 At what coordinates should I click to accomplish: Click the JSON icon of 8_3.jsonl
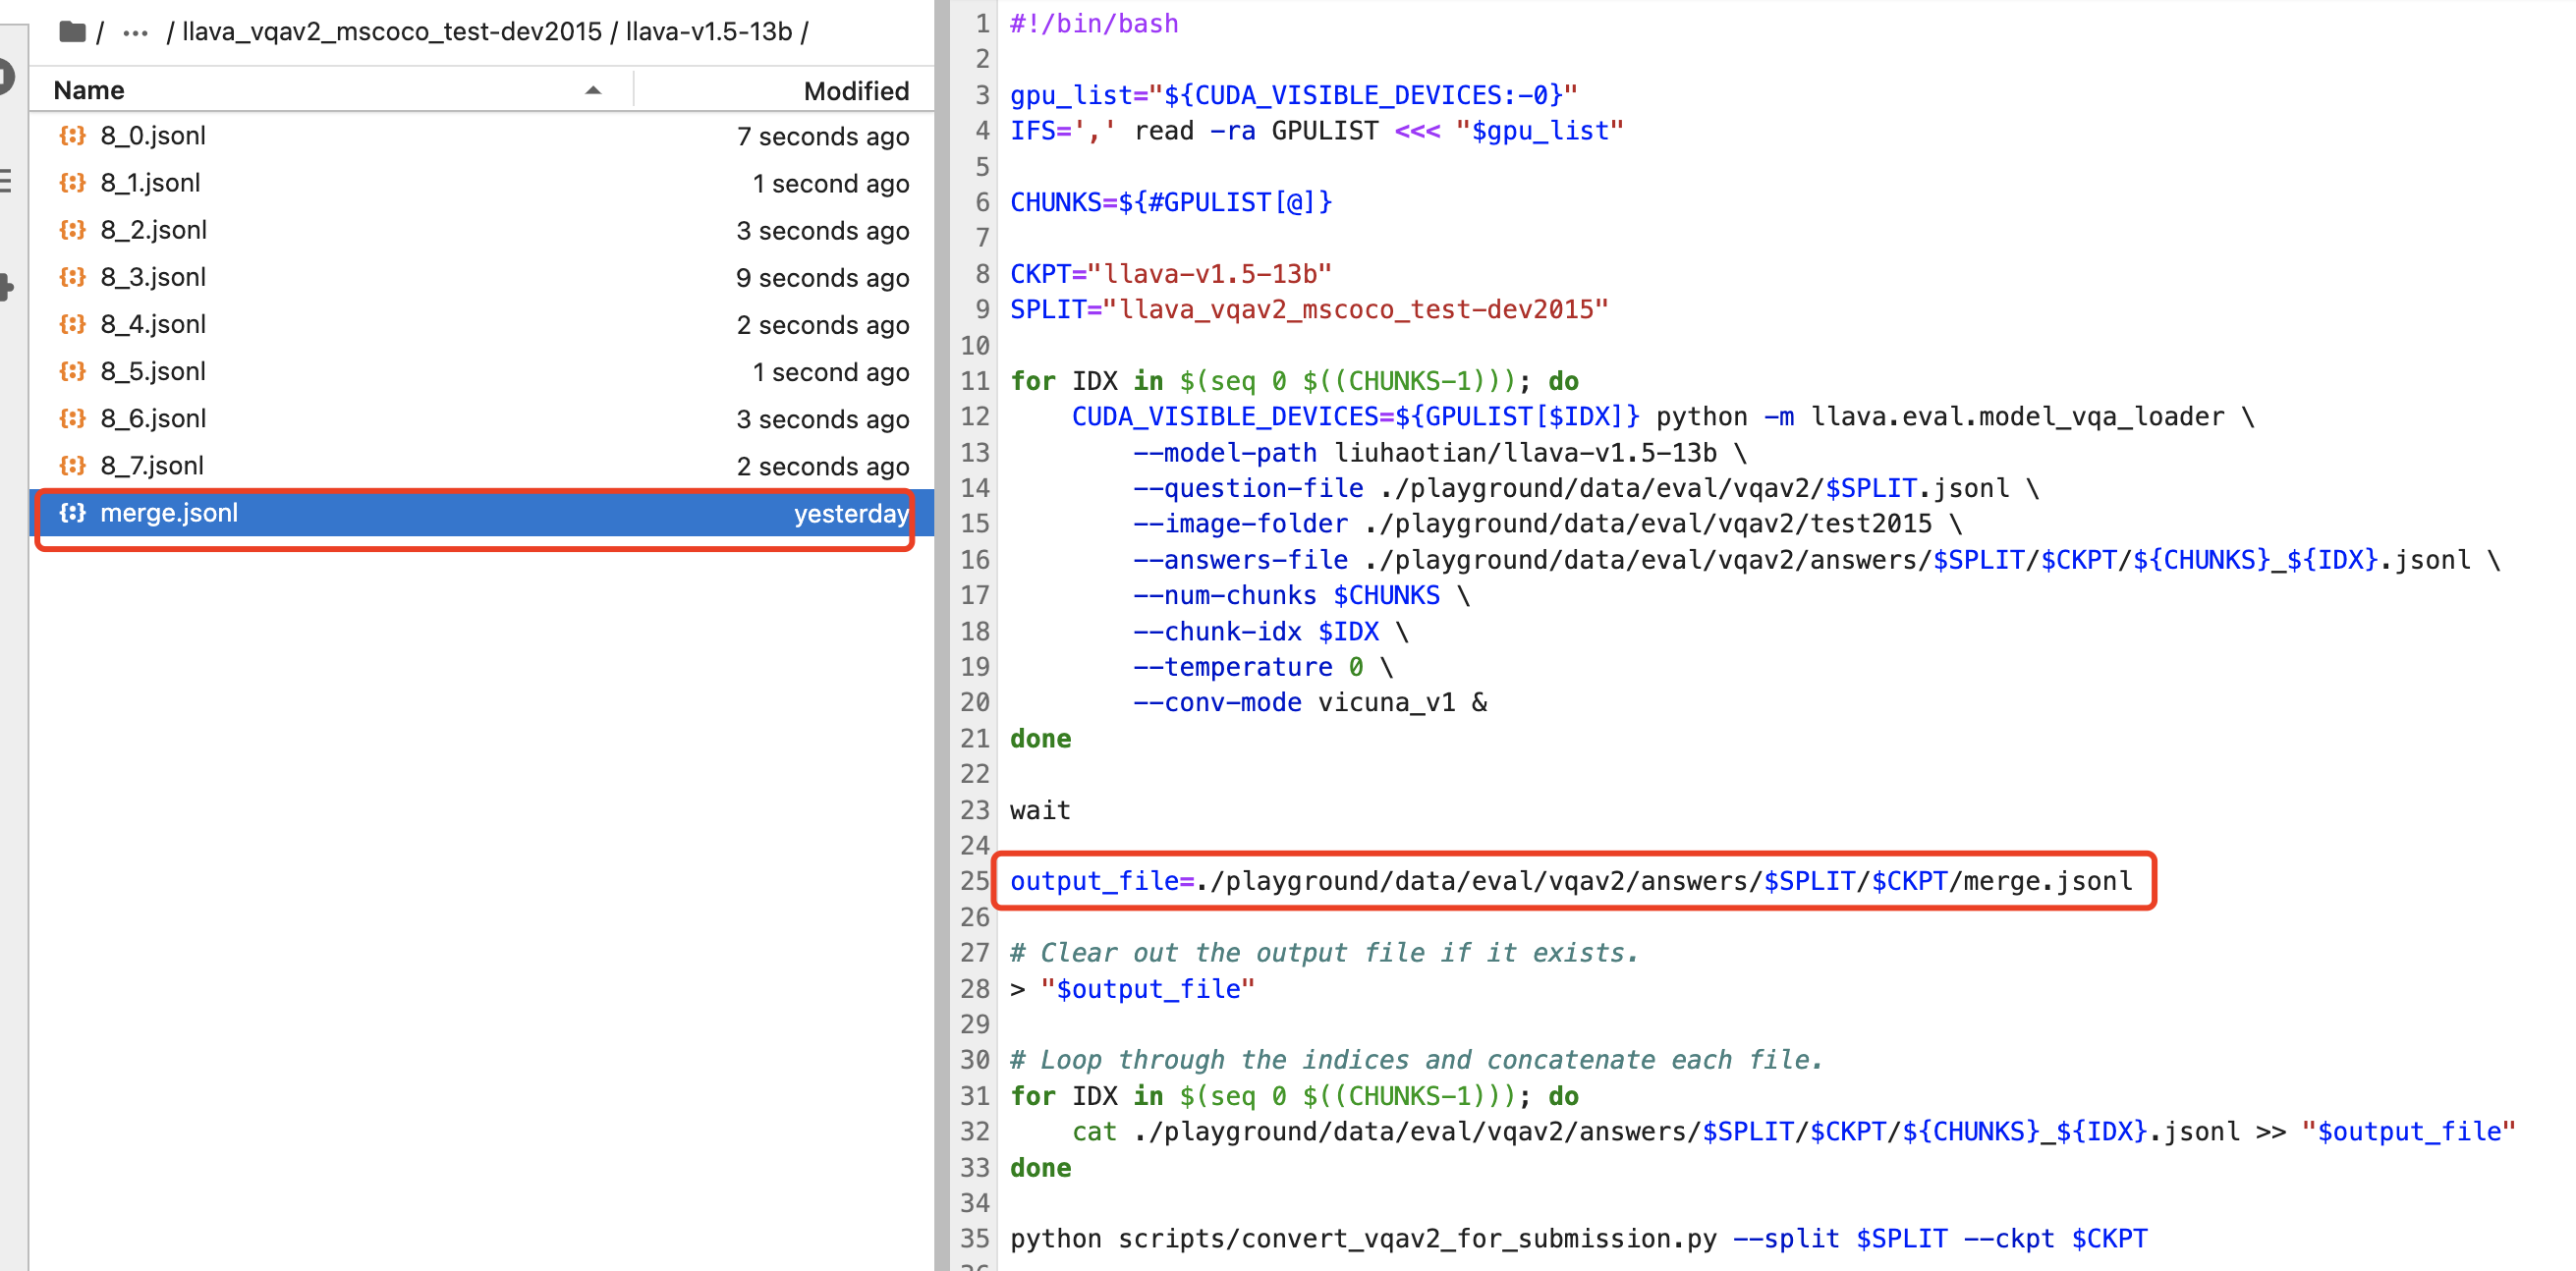(x=72, y=277)
